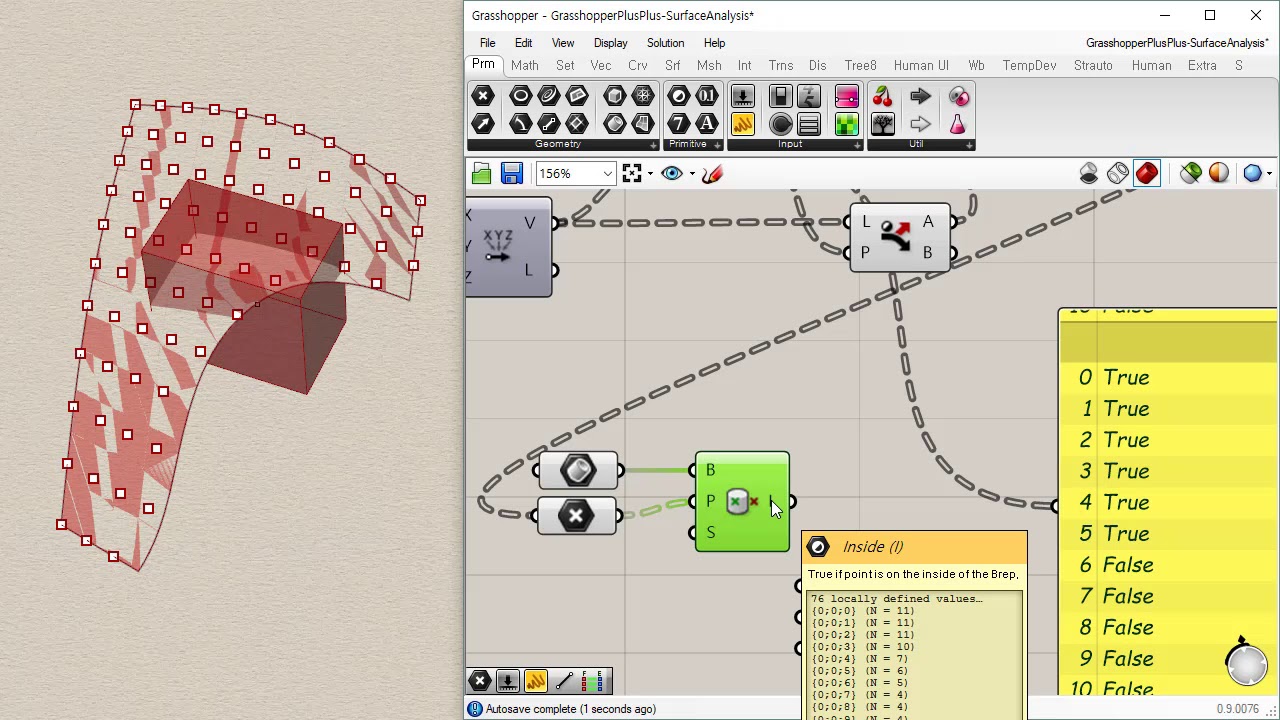Pick the Gradient input icon
The width and height of the screenshot is (1280, 720).
point(846,96)
